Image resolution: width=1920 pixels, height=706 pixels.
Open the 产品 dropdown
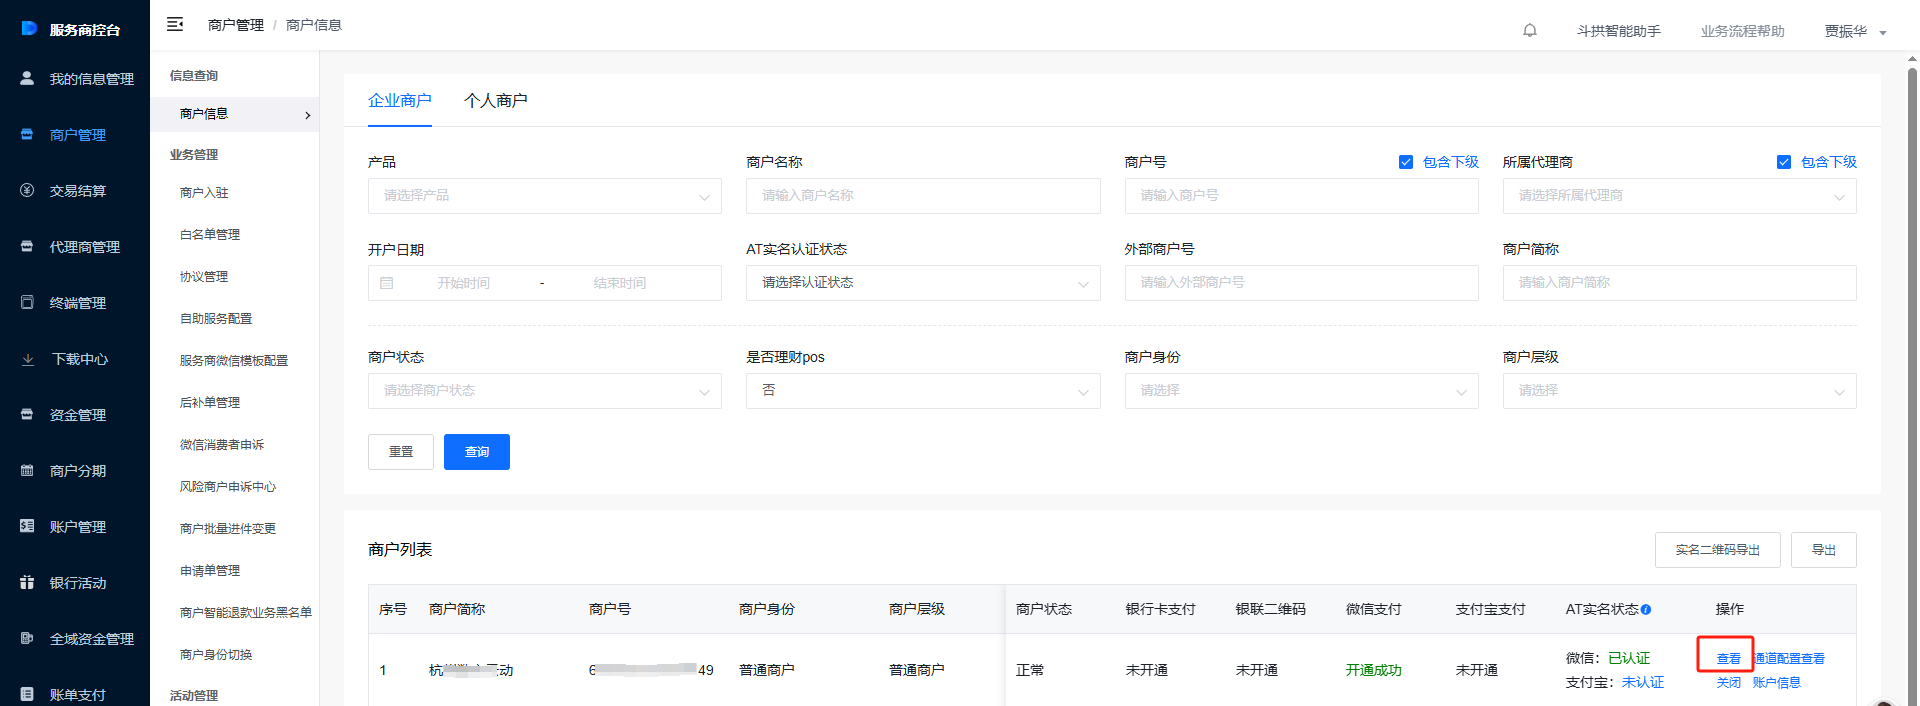click(x=544, y=196)
